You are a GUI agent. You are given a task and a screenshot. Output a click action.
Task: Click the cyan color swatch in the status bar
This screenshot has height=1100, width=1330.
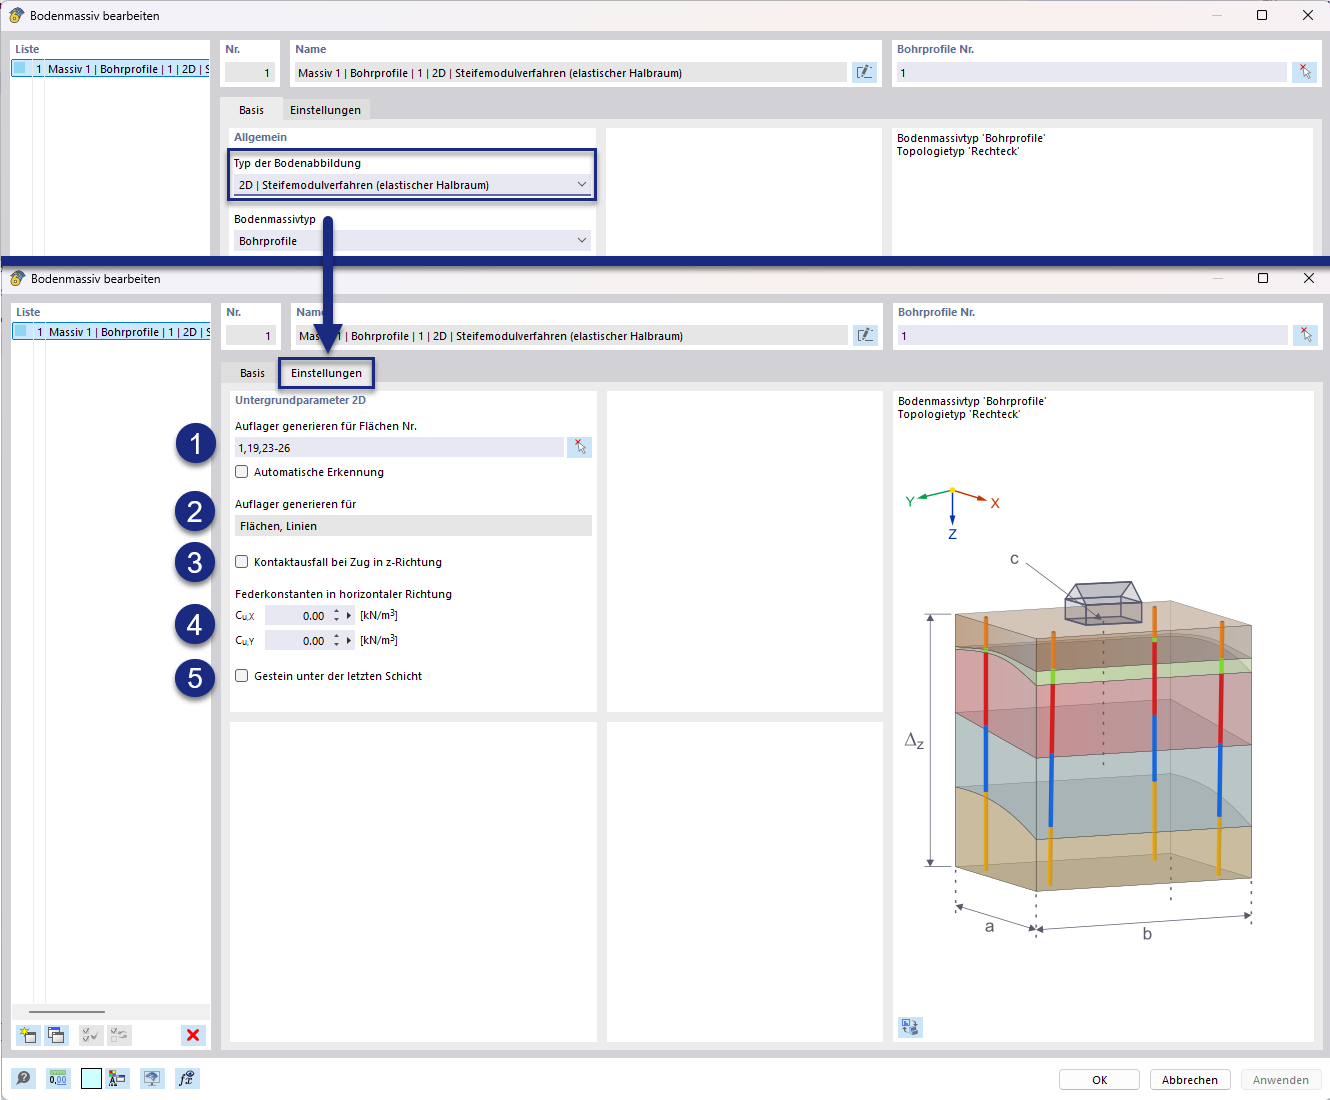click(91, 1078)
